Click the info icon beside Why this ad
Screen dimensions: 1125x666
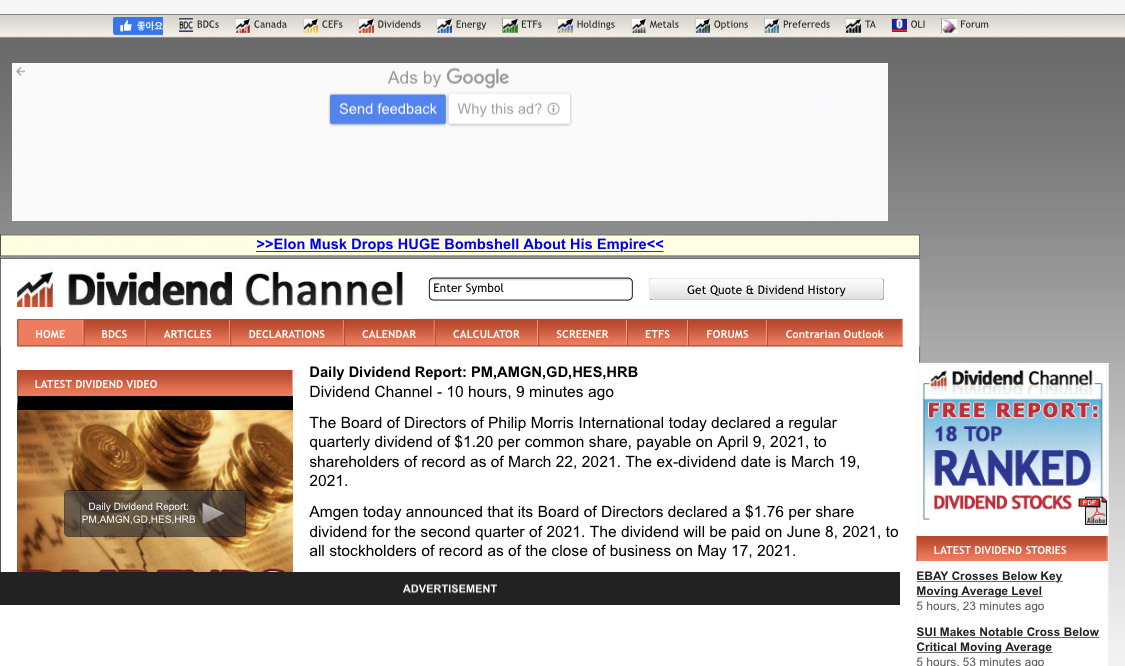554,109
